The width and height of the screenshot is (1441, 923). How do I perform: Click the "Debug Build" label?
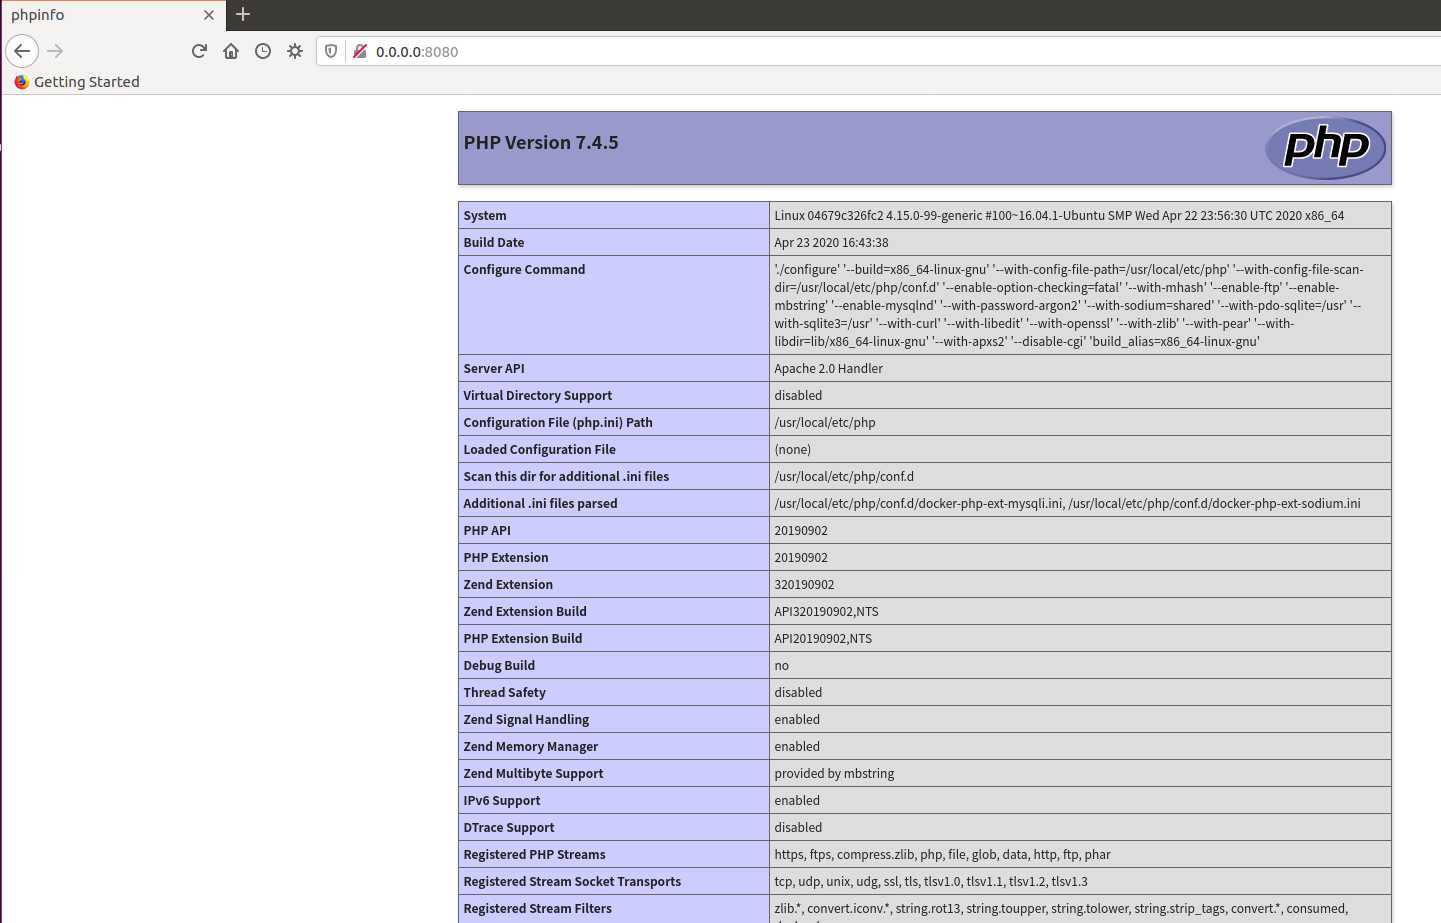499,666
